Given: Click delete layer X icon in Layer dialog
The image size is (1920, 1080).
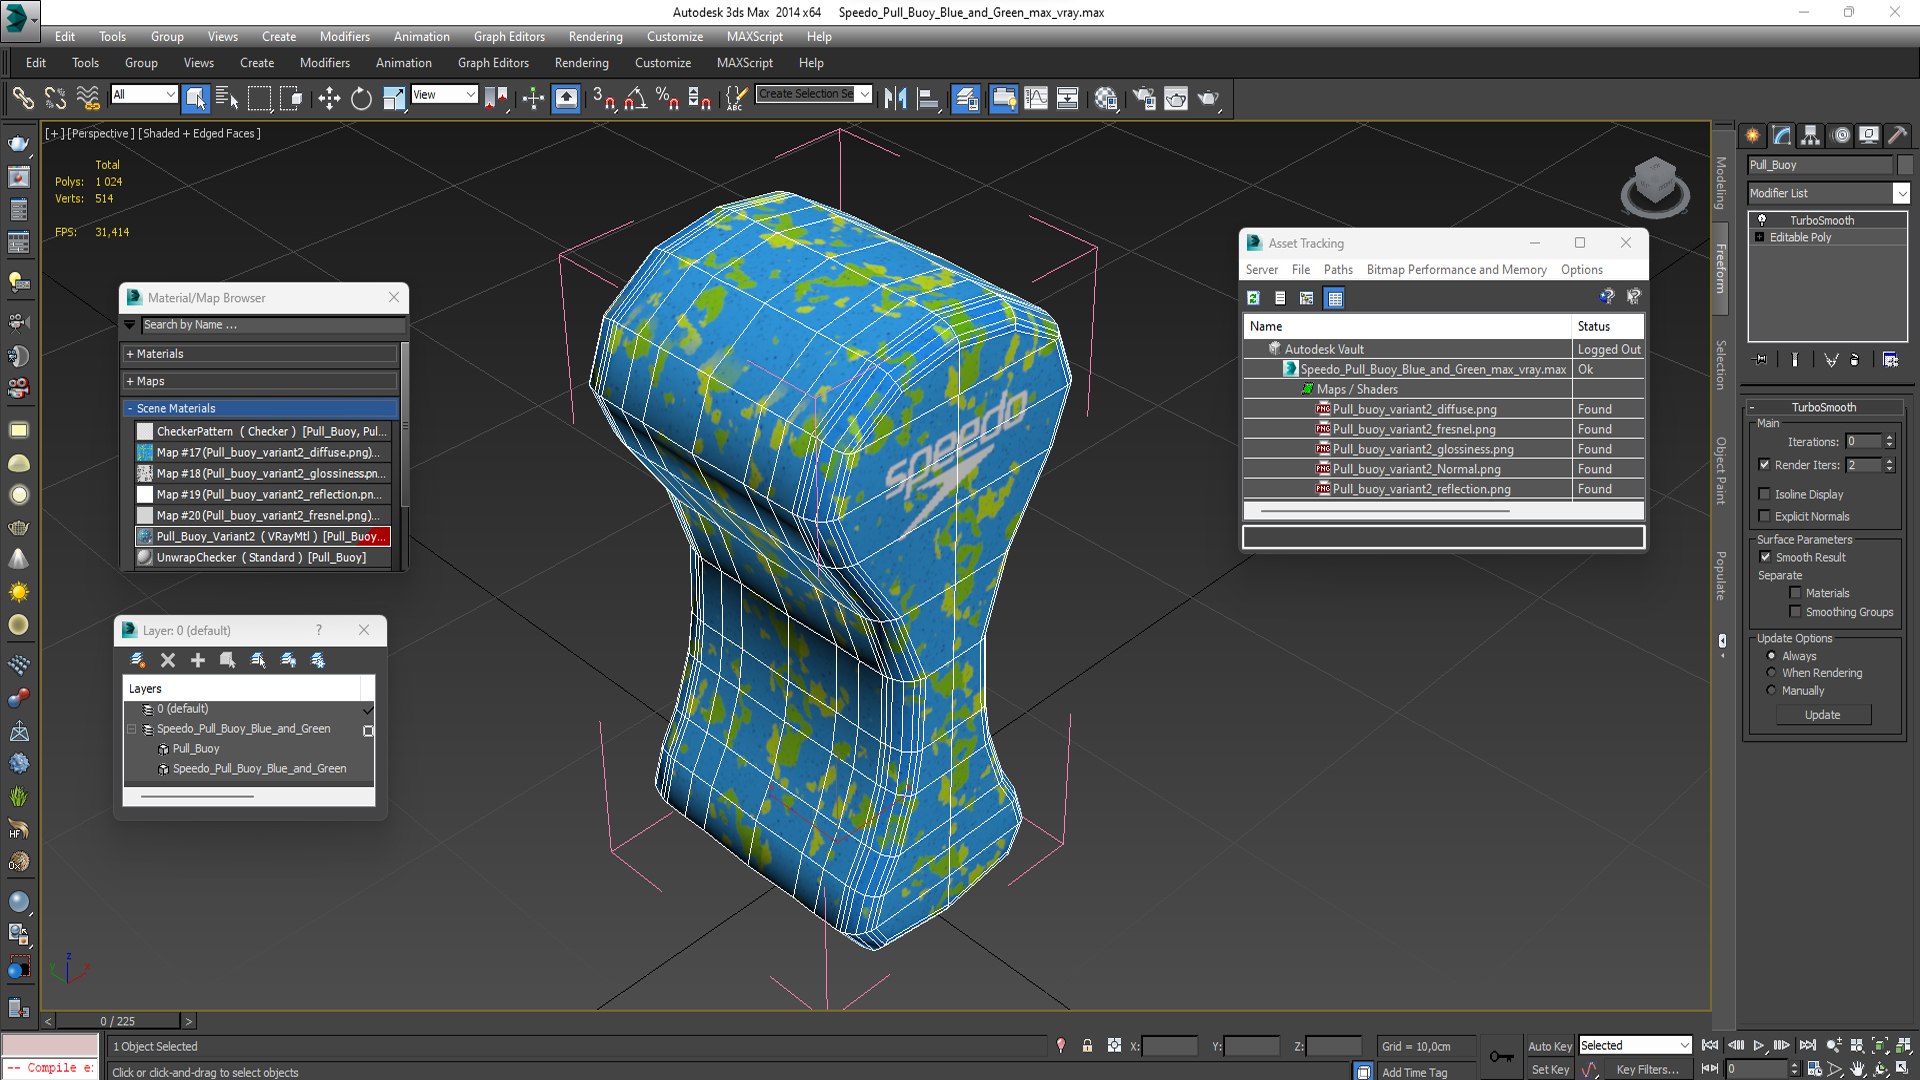Looking at the screenshot, I should coord(168,660).
